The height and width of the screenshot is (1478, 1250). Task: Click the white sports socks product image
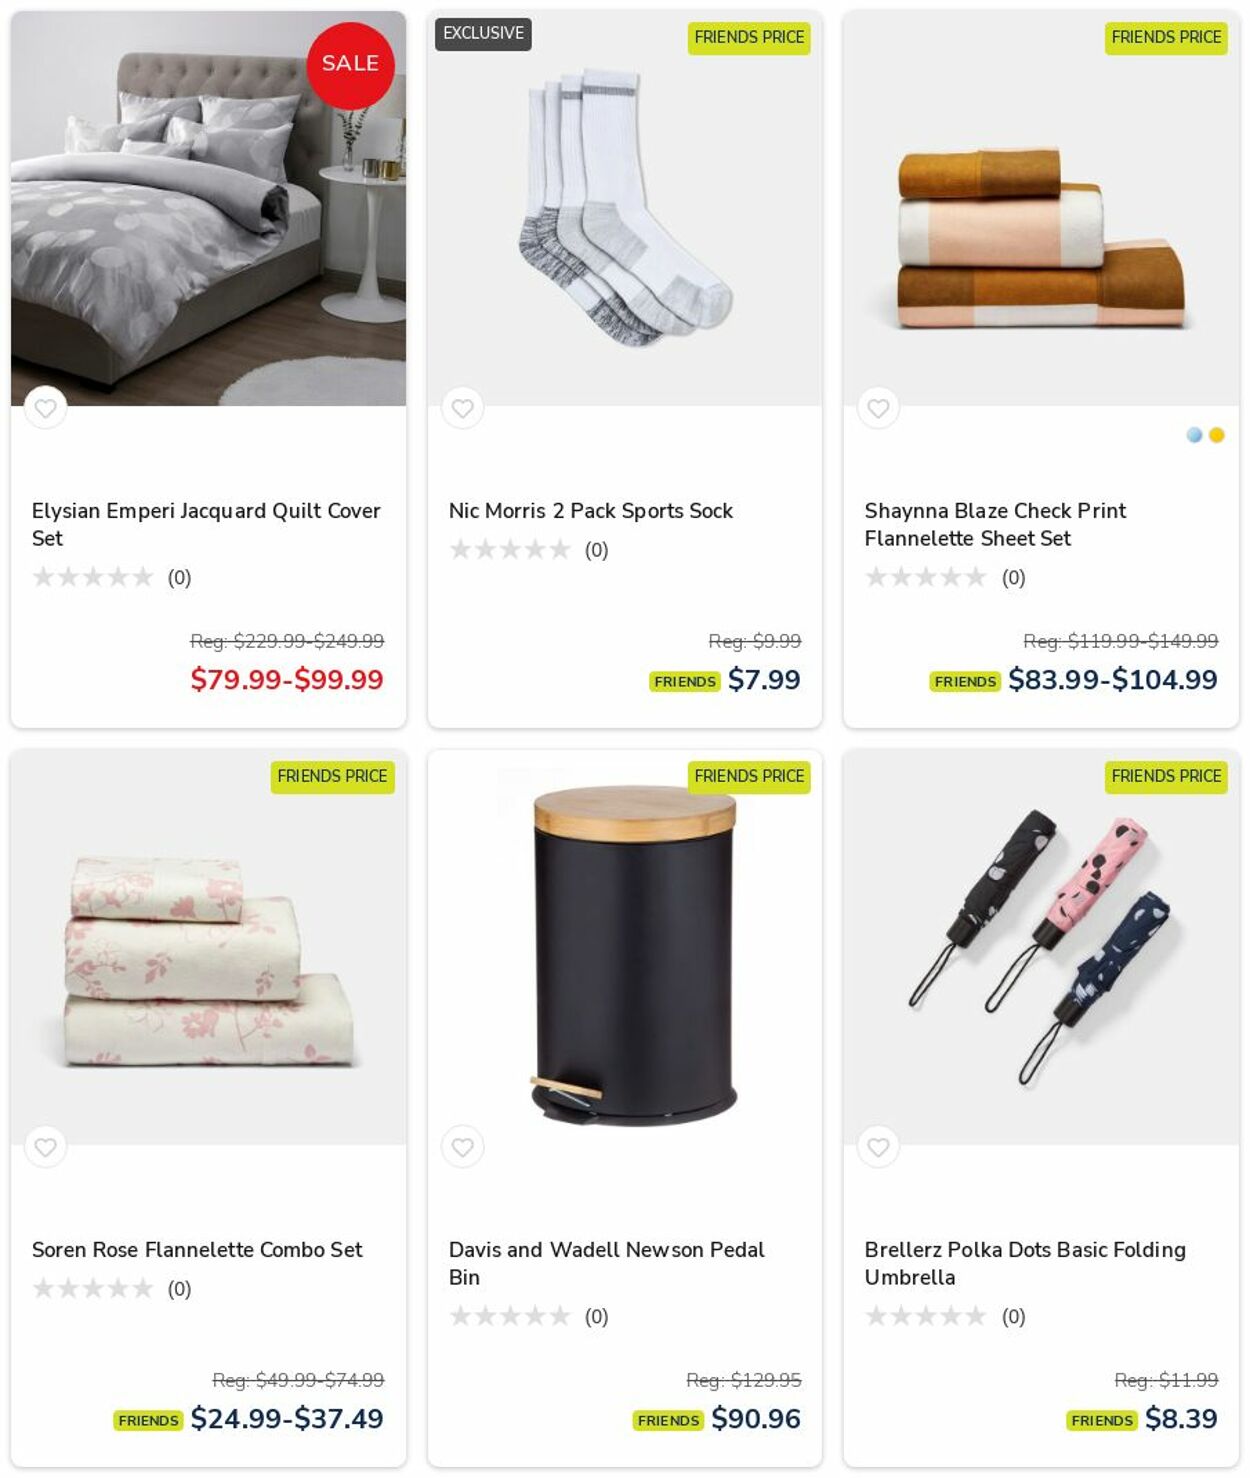[625, 208]
